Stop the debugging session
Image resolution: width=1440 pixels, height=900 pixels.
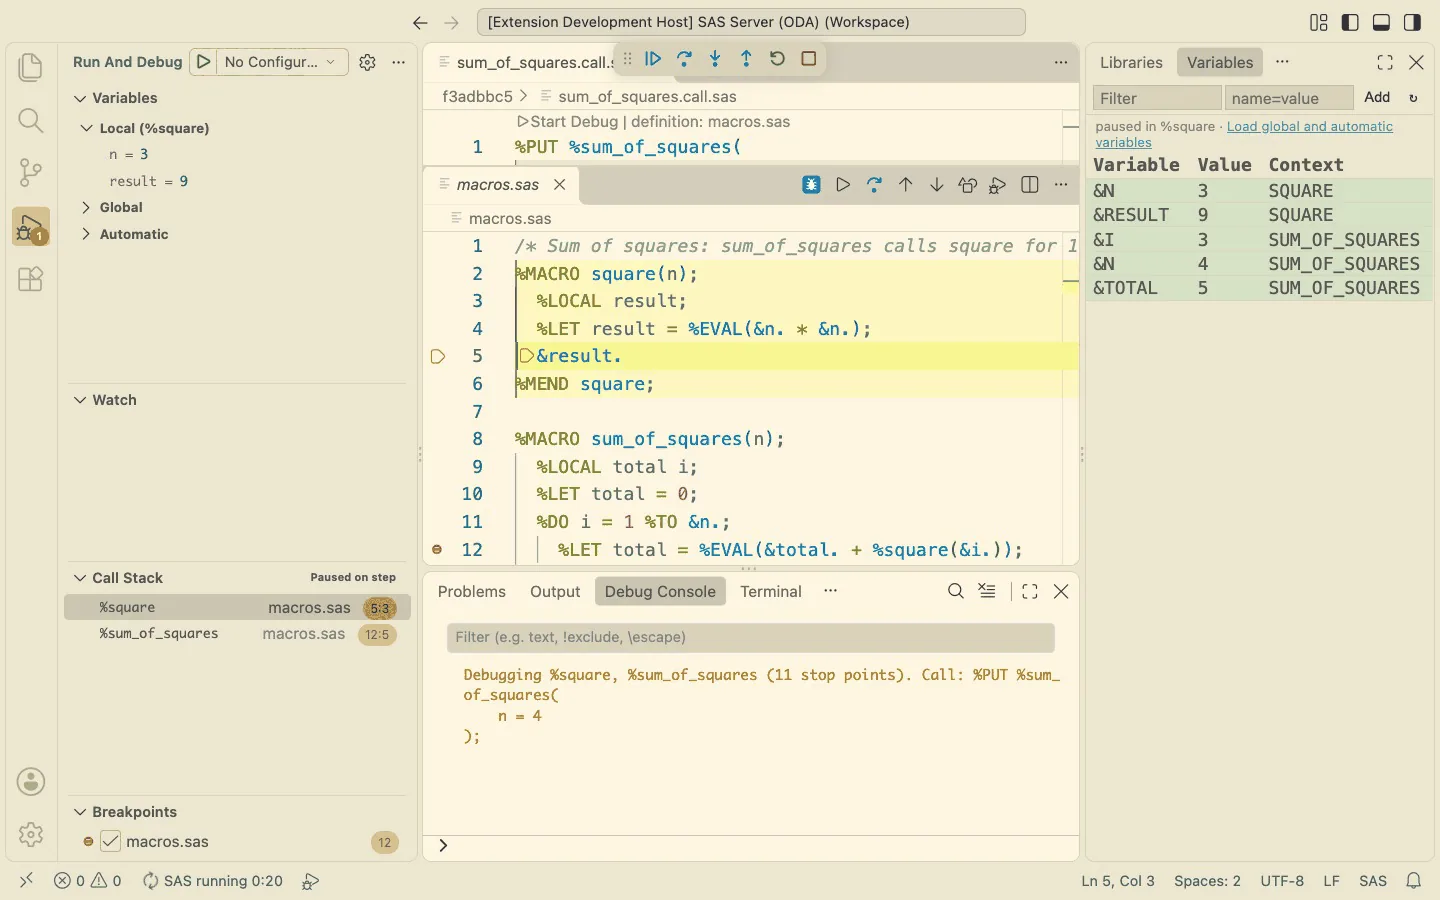click(809, 59)
